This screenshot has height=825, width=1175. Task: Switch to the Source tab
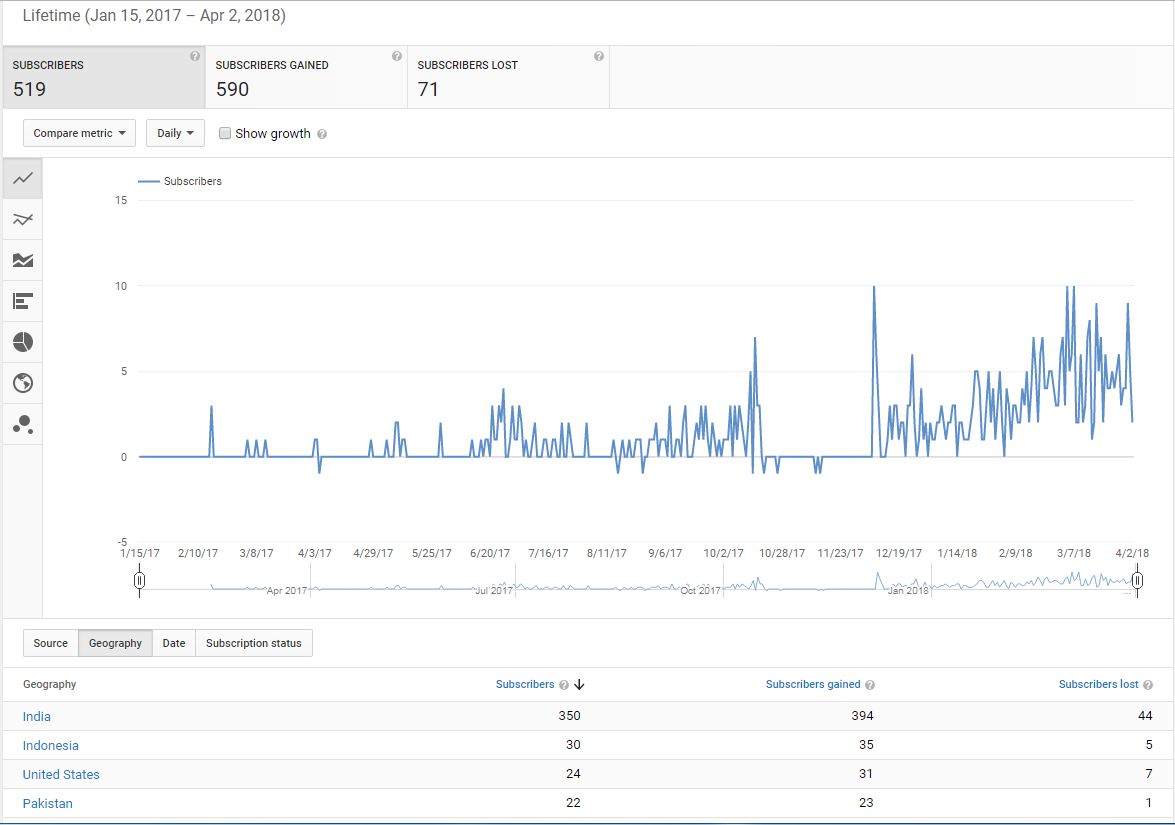click(x=50, y=643)
